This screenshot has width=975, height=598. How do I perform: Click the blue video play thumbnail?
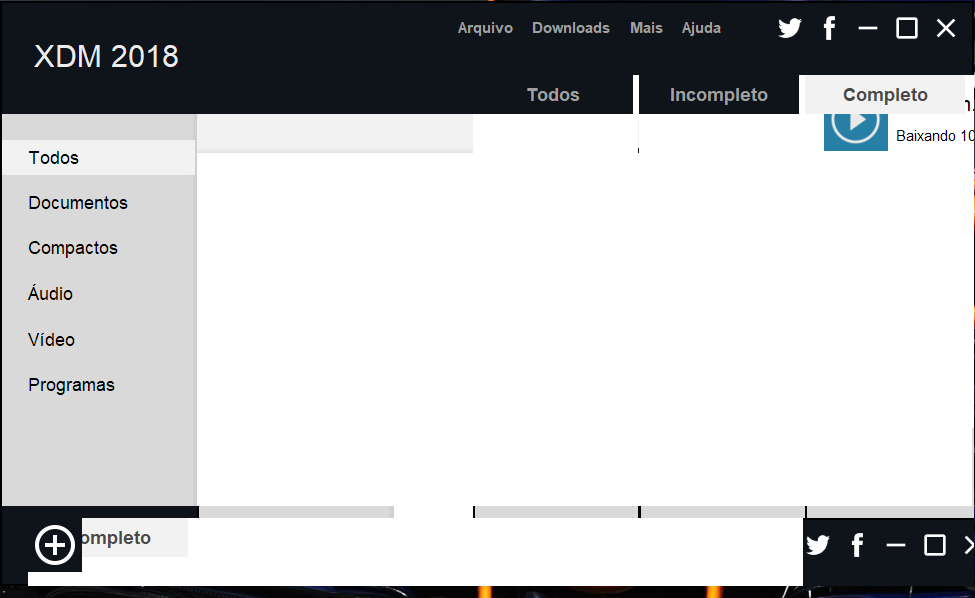point(856,132)
